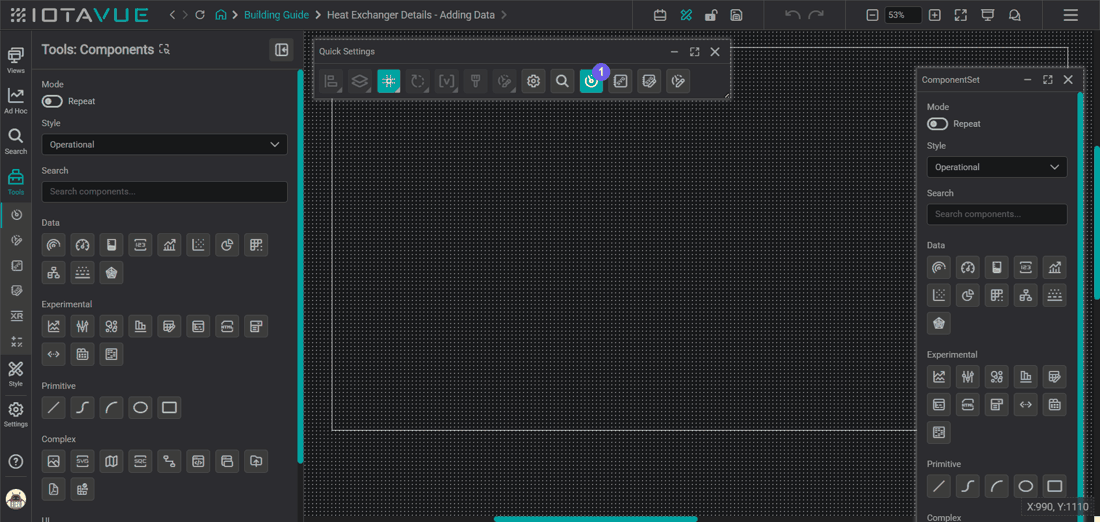Add speedometer gauge in Tools Components panel

click(82, 245)
